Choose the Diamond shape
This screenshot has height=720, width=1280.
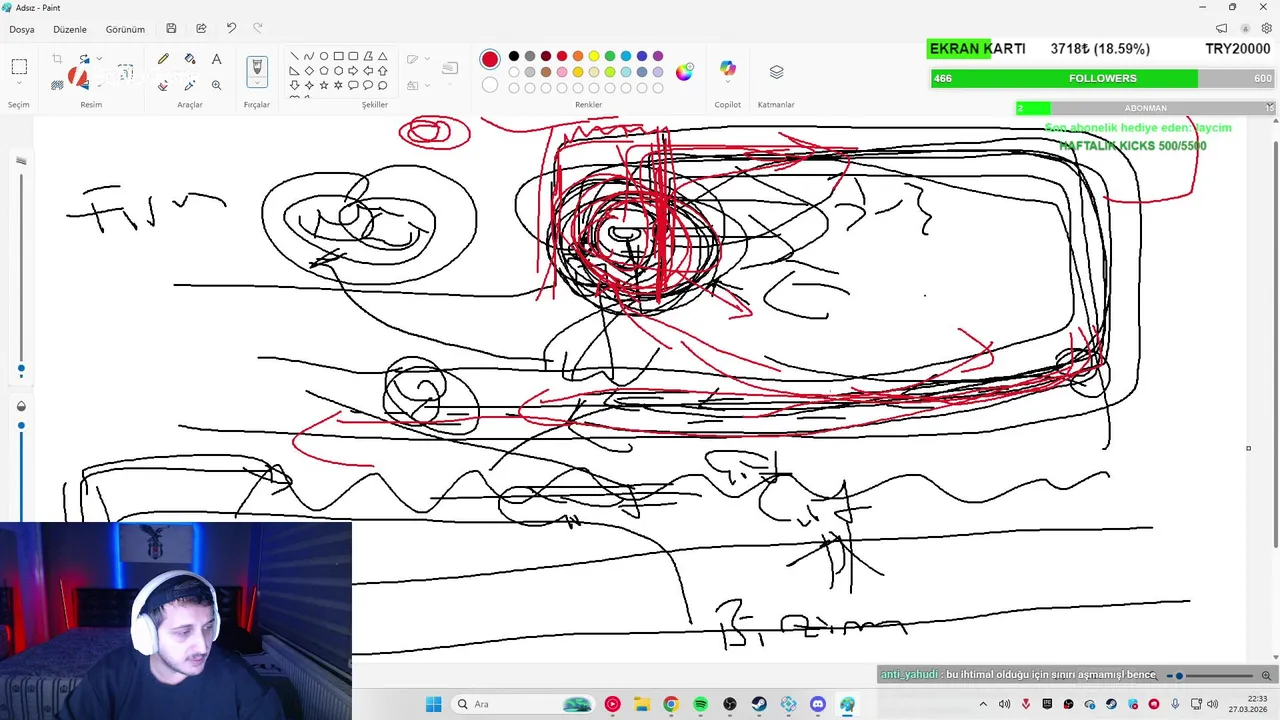click(x=309, y=71)
